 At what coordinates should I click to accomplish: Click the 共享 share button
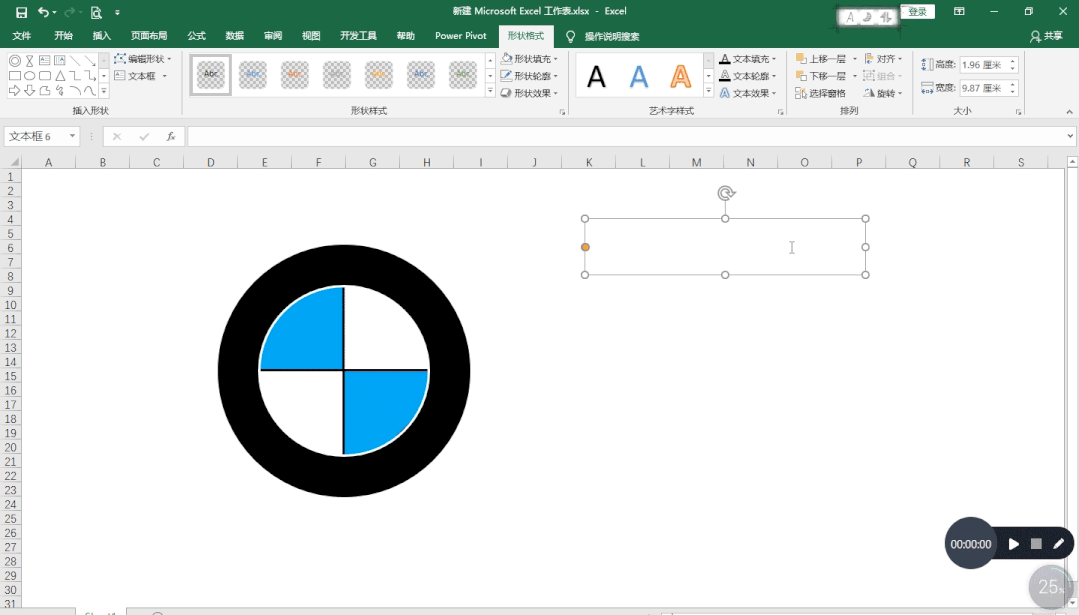click(1046, 36)
